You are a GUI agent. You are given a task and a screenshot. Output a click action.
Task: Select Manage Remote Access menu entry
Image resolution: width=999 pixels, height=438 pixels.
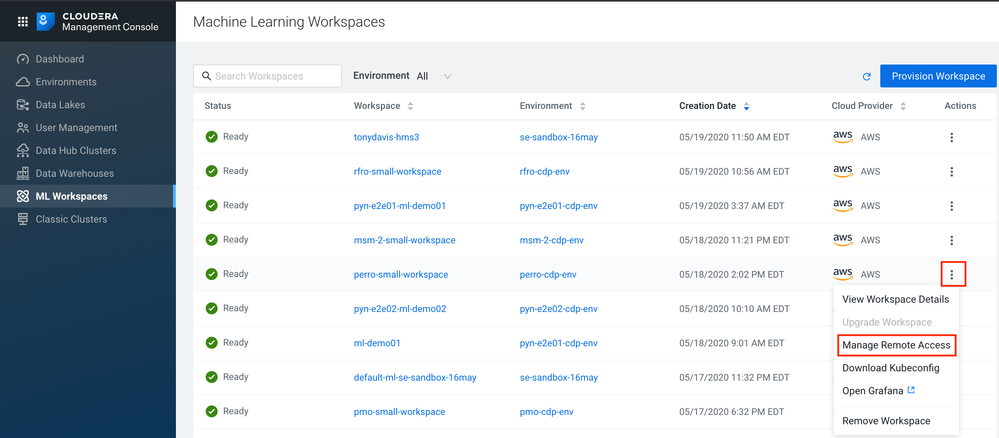(x=896, y=346)
